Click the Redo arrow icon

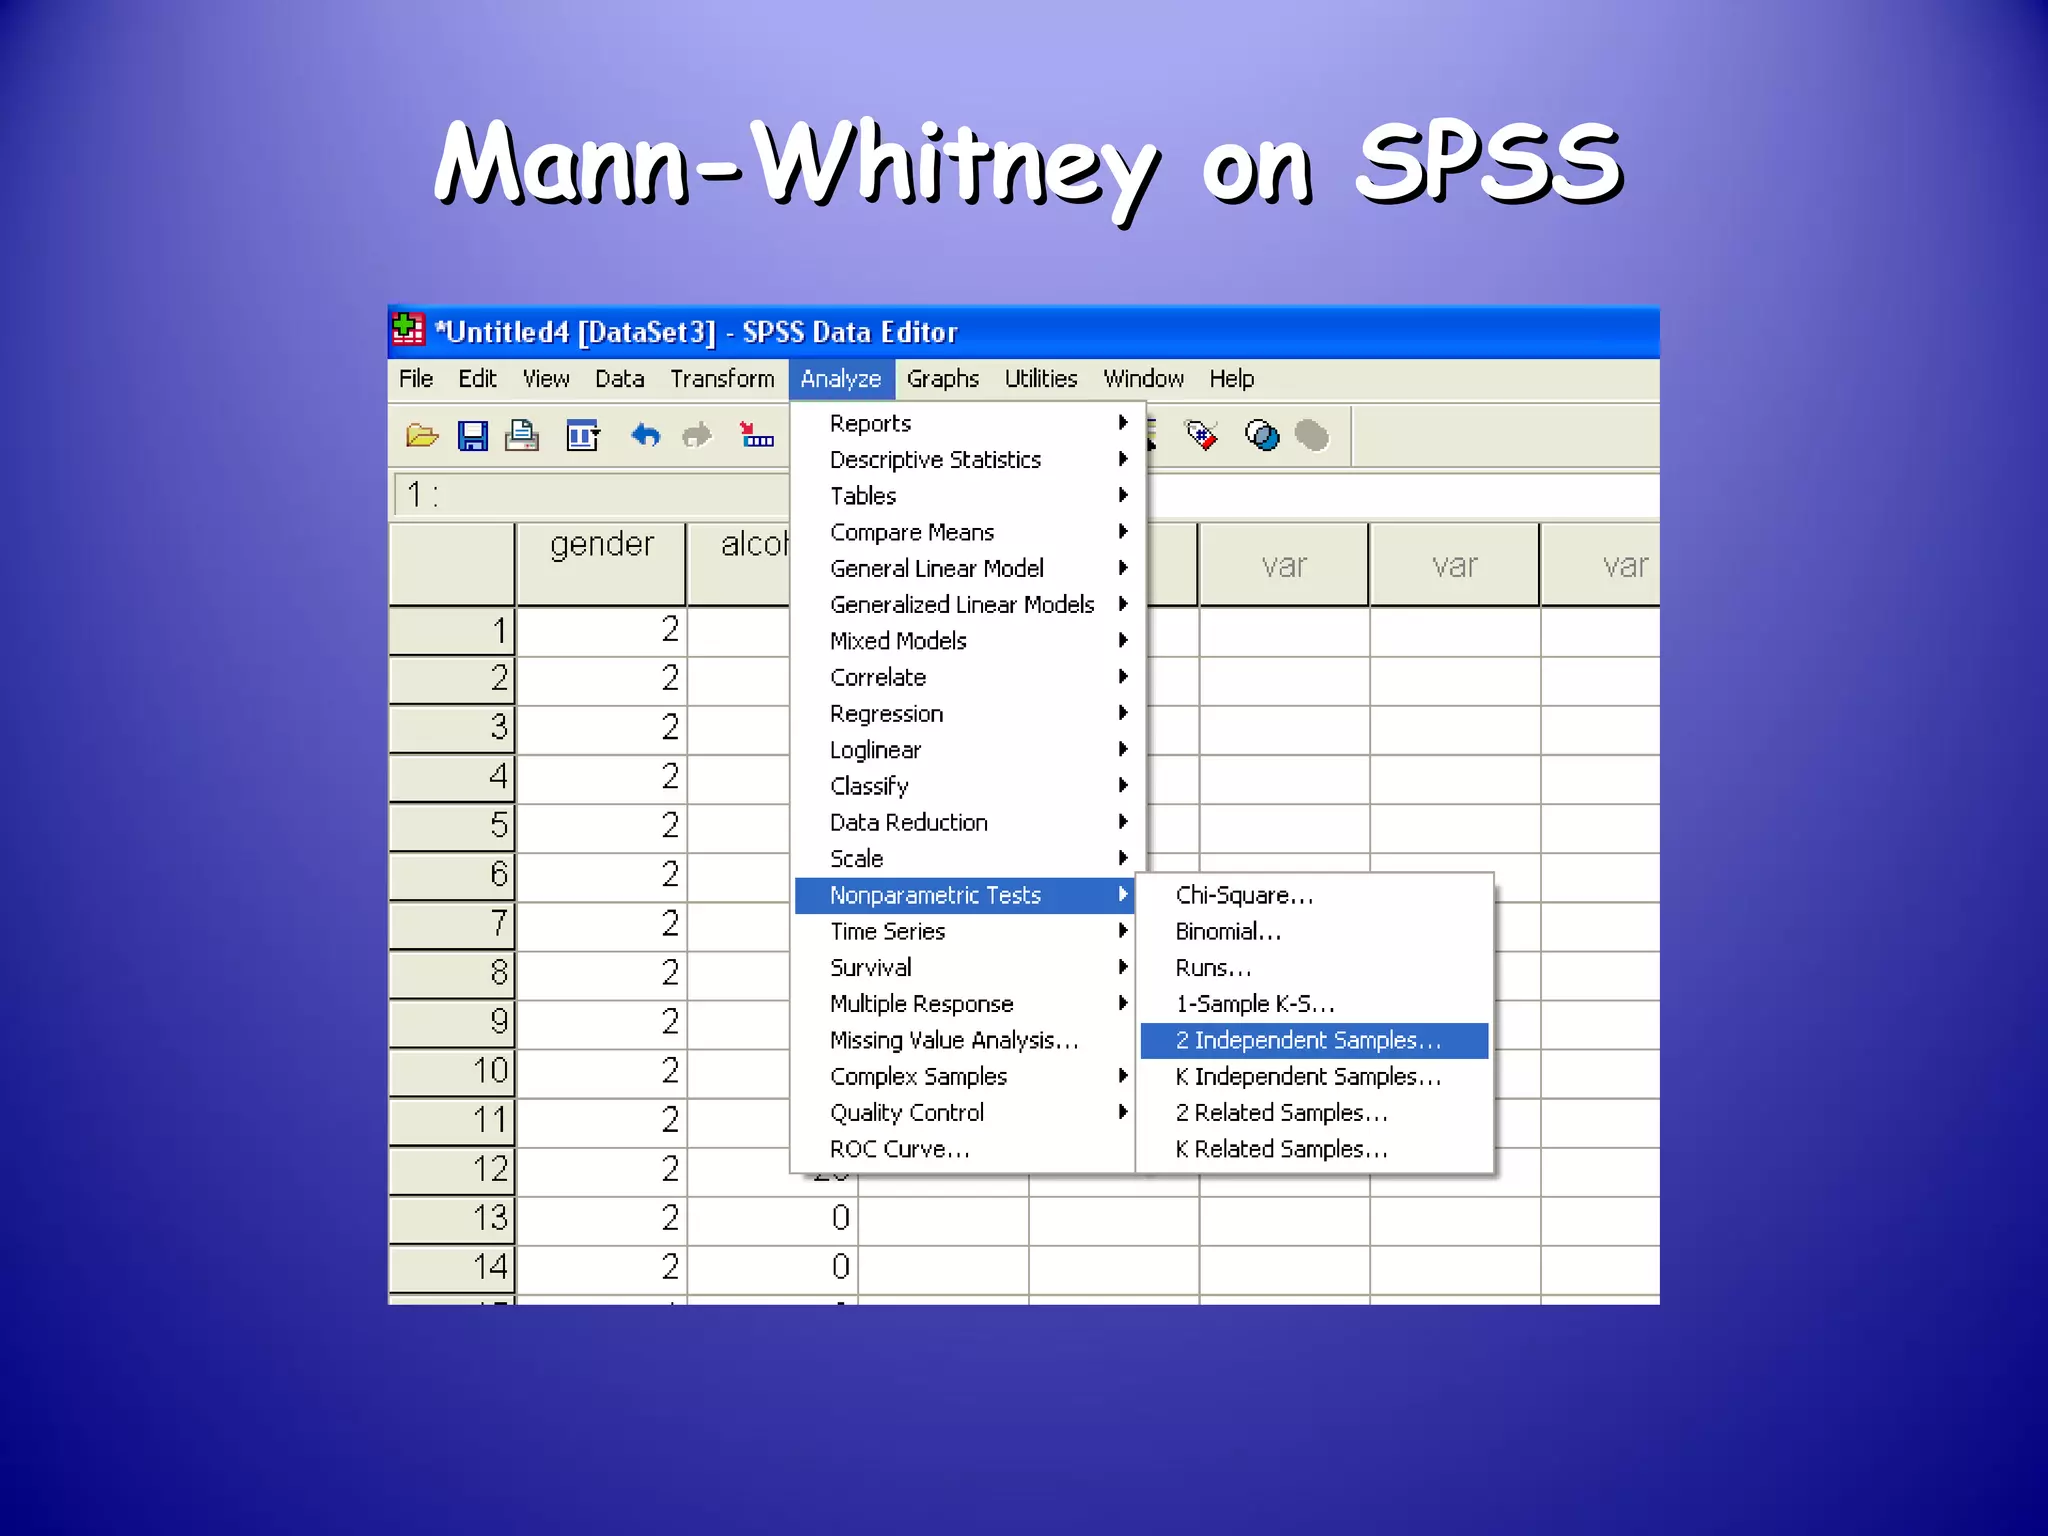(697, 436)
